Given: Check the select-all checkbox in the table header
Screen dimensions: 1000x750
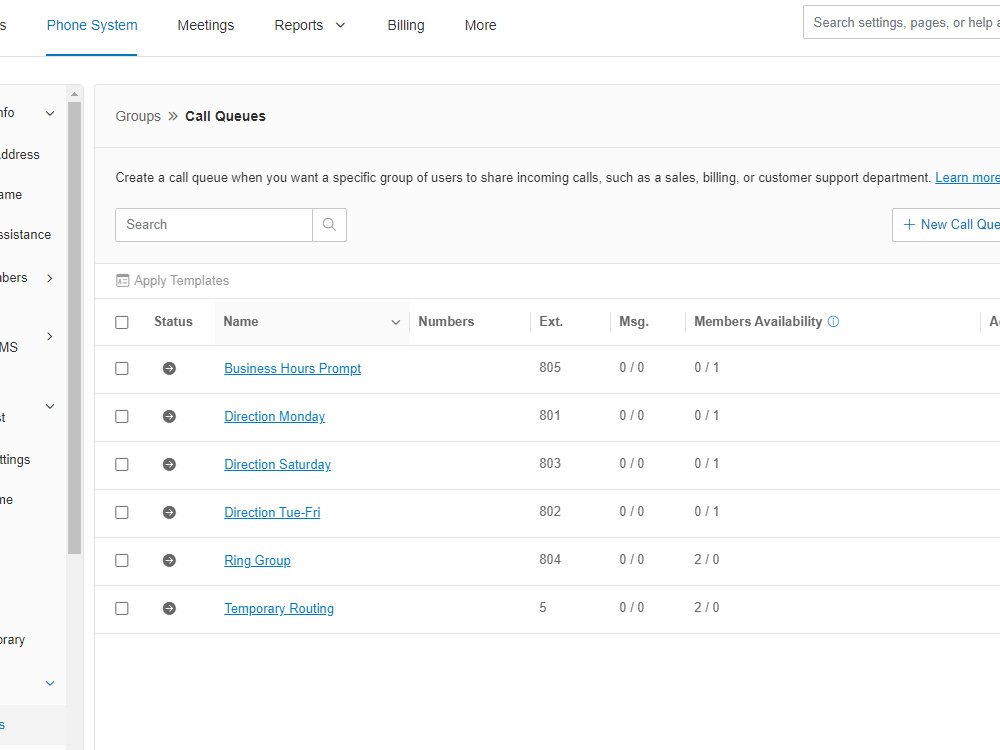Looking at the screenshot, I should [122, 322].
